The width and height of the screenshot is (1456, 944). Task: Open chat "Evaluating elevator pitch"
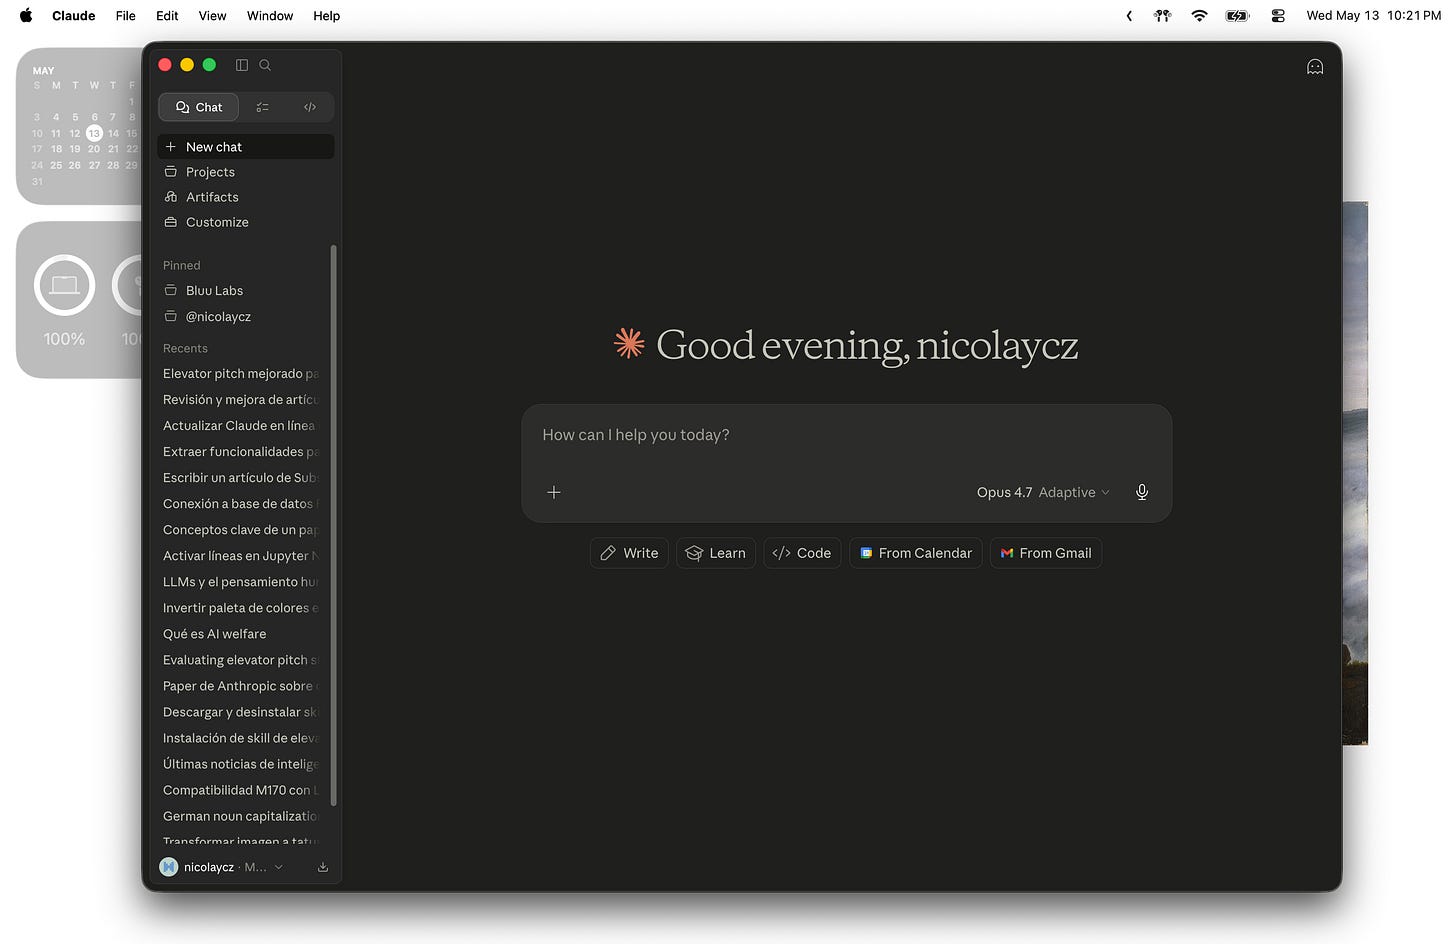[242, 660]
